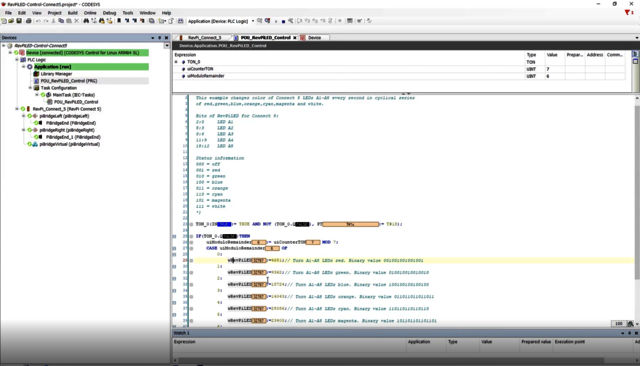Pin the Devices panel with pushpin icon

click(160, 38)
